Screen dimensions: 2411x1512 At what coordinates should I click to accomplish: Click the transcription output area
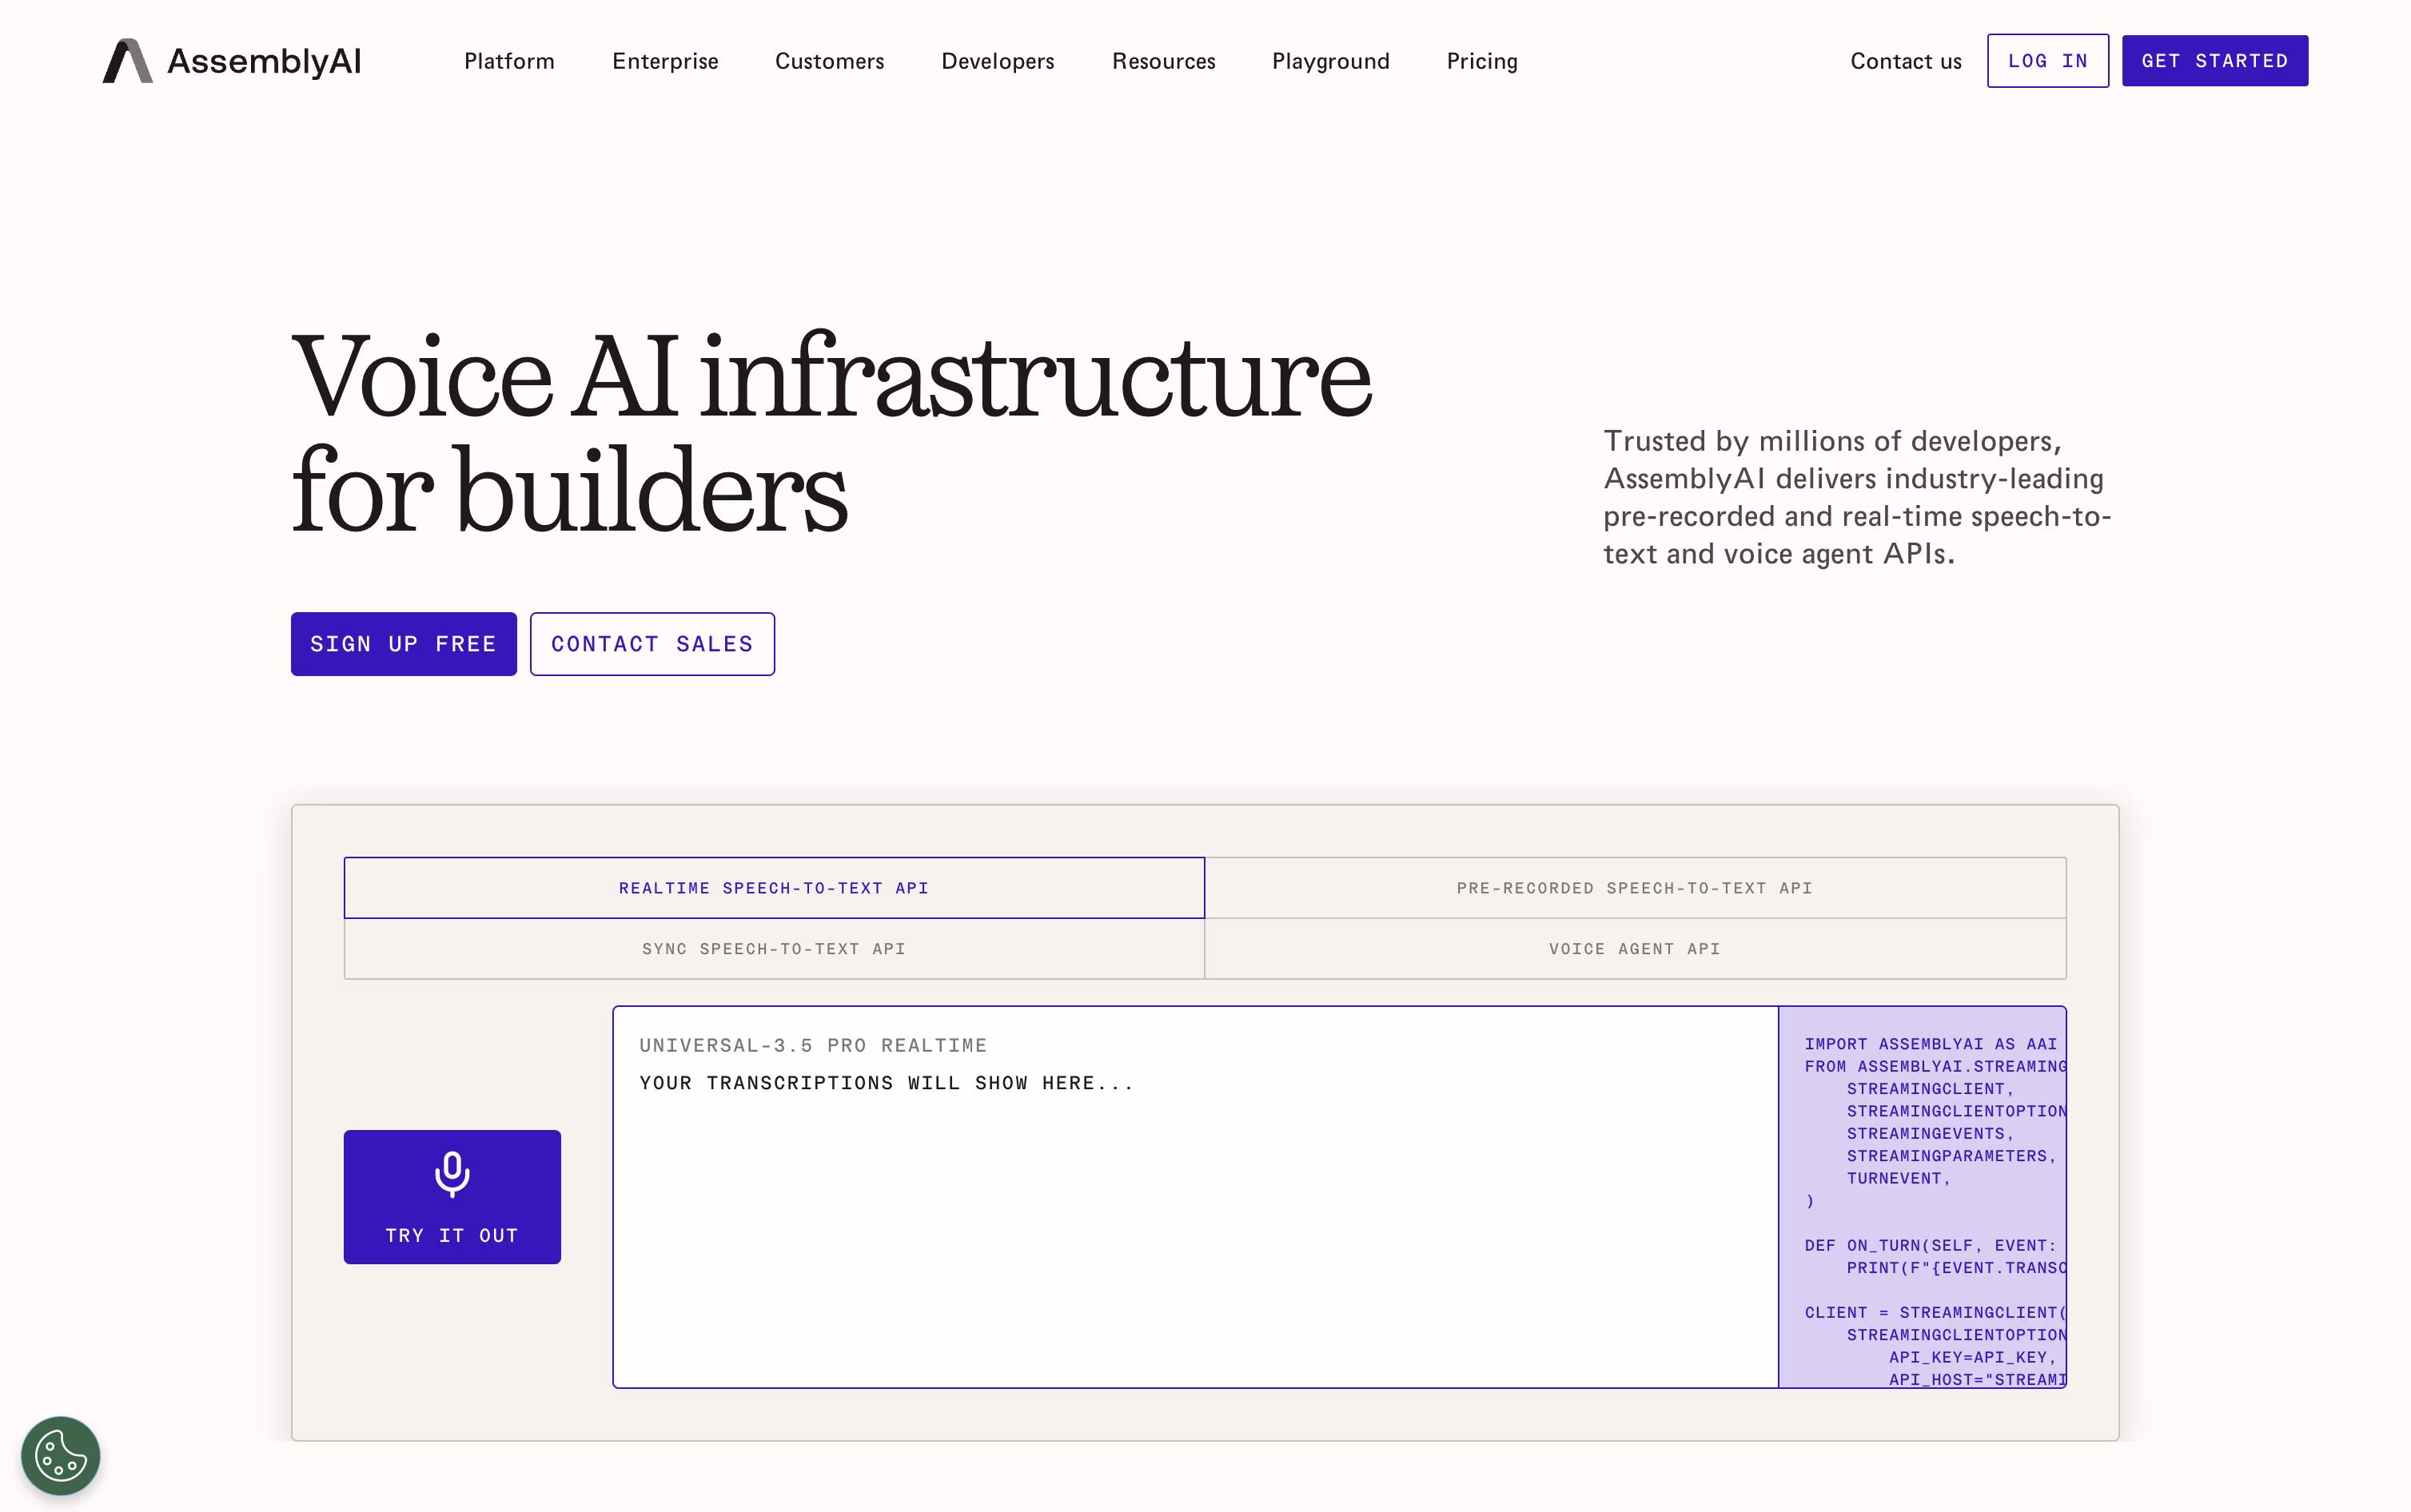1195,1197
